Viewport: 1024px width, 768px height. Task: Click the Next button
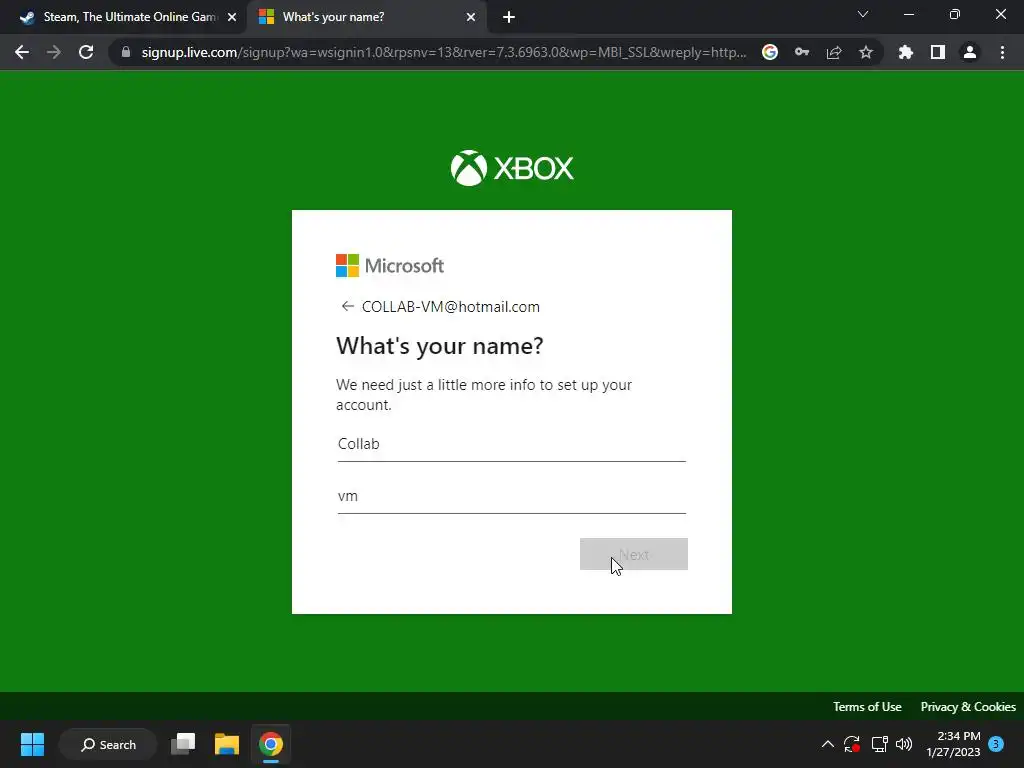click(x=633, y=554)
